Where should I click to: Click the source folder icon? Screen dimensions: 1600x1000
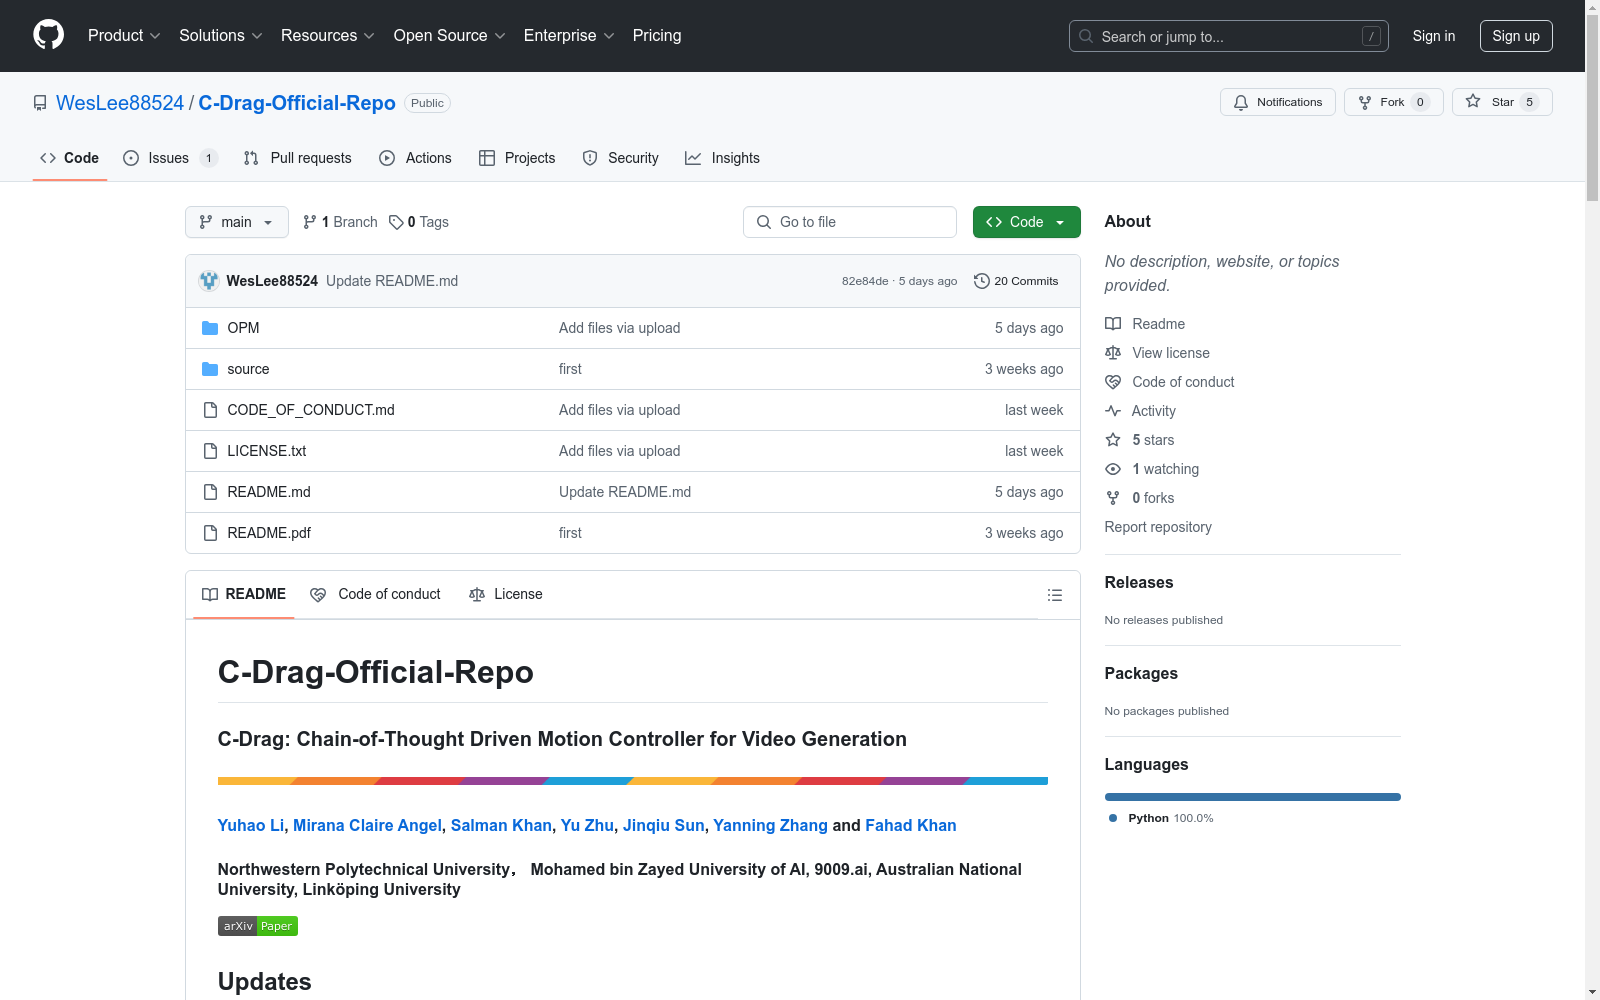click(x=210, y=369)
